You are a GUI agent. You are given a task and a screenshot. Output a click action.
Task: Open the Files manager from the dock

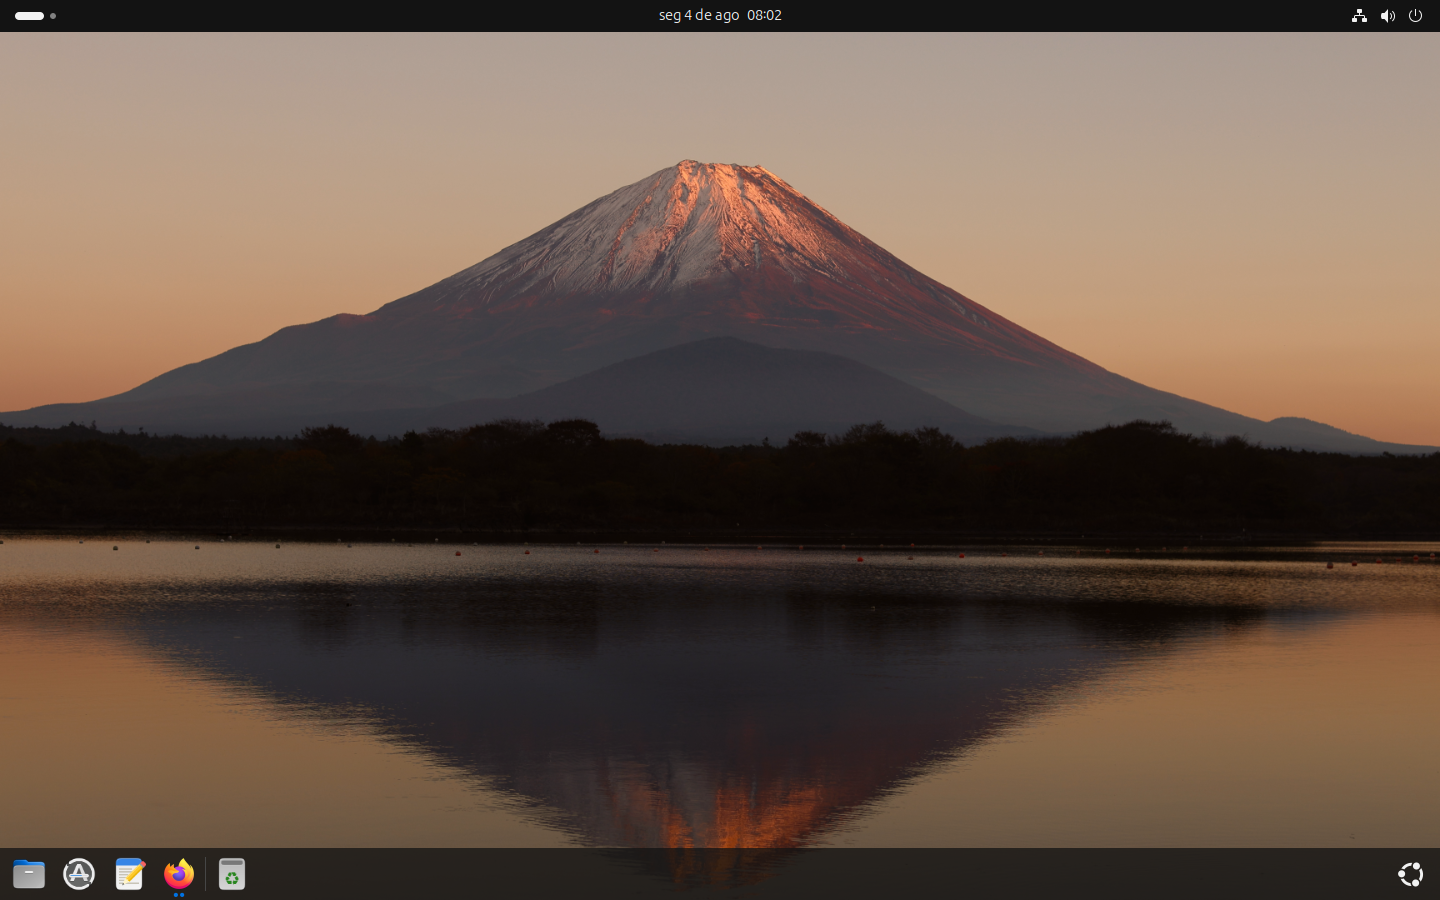pos(29,874)
